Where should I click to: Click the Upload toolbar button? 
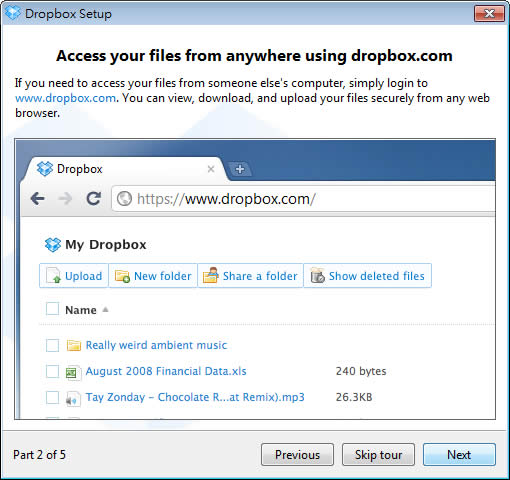(x=74, y=276)
